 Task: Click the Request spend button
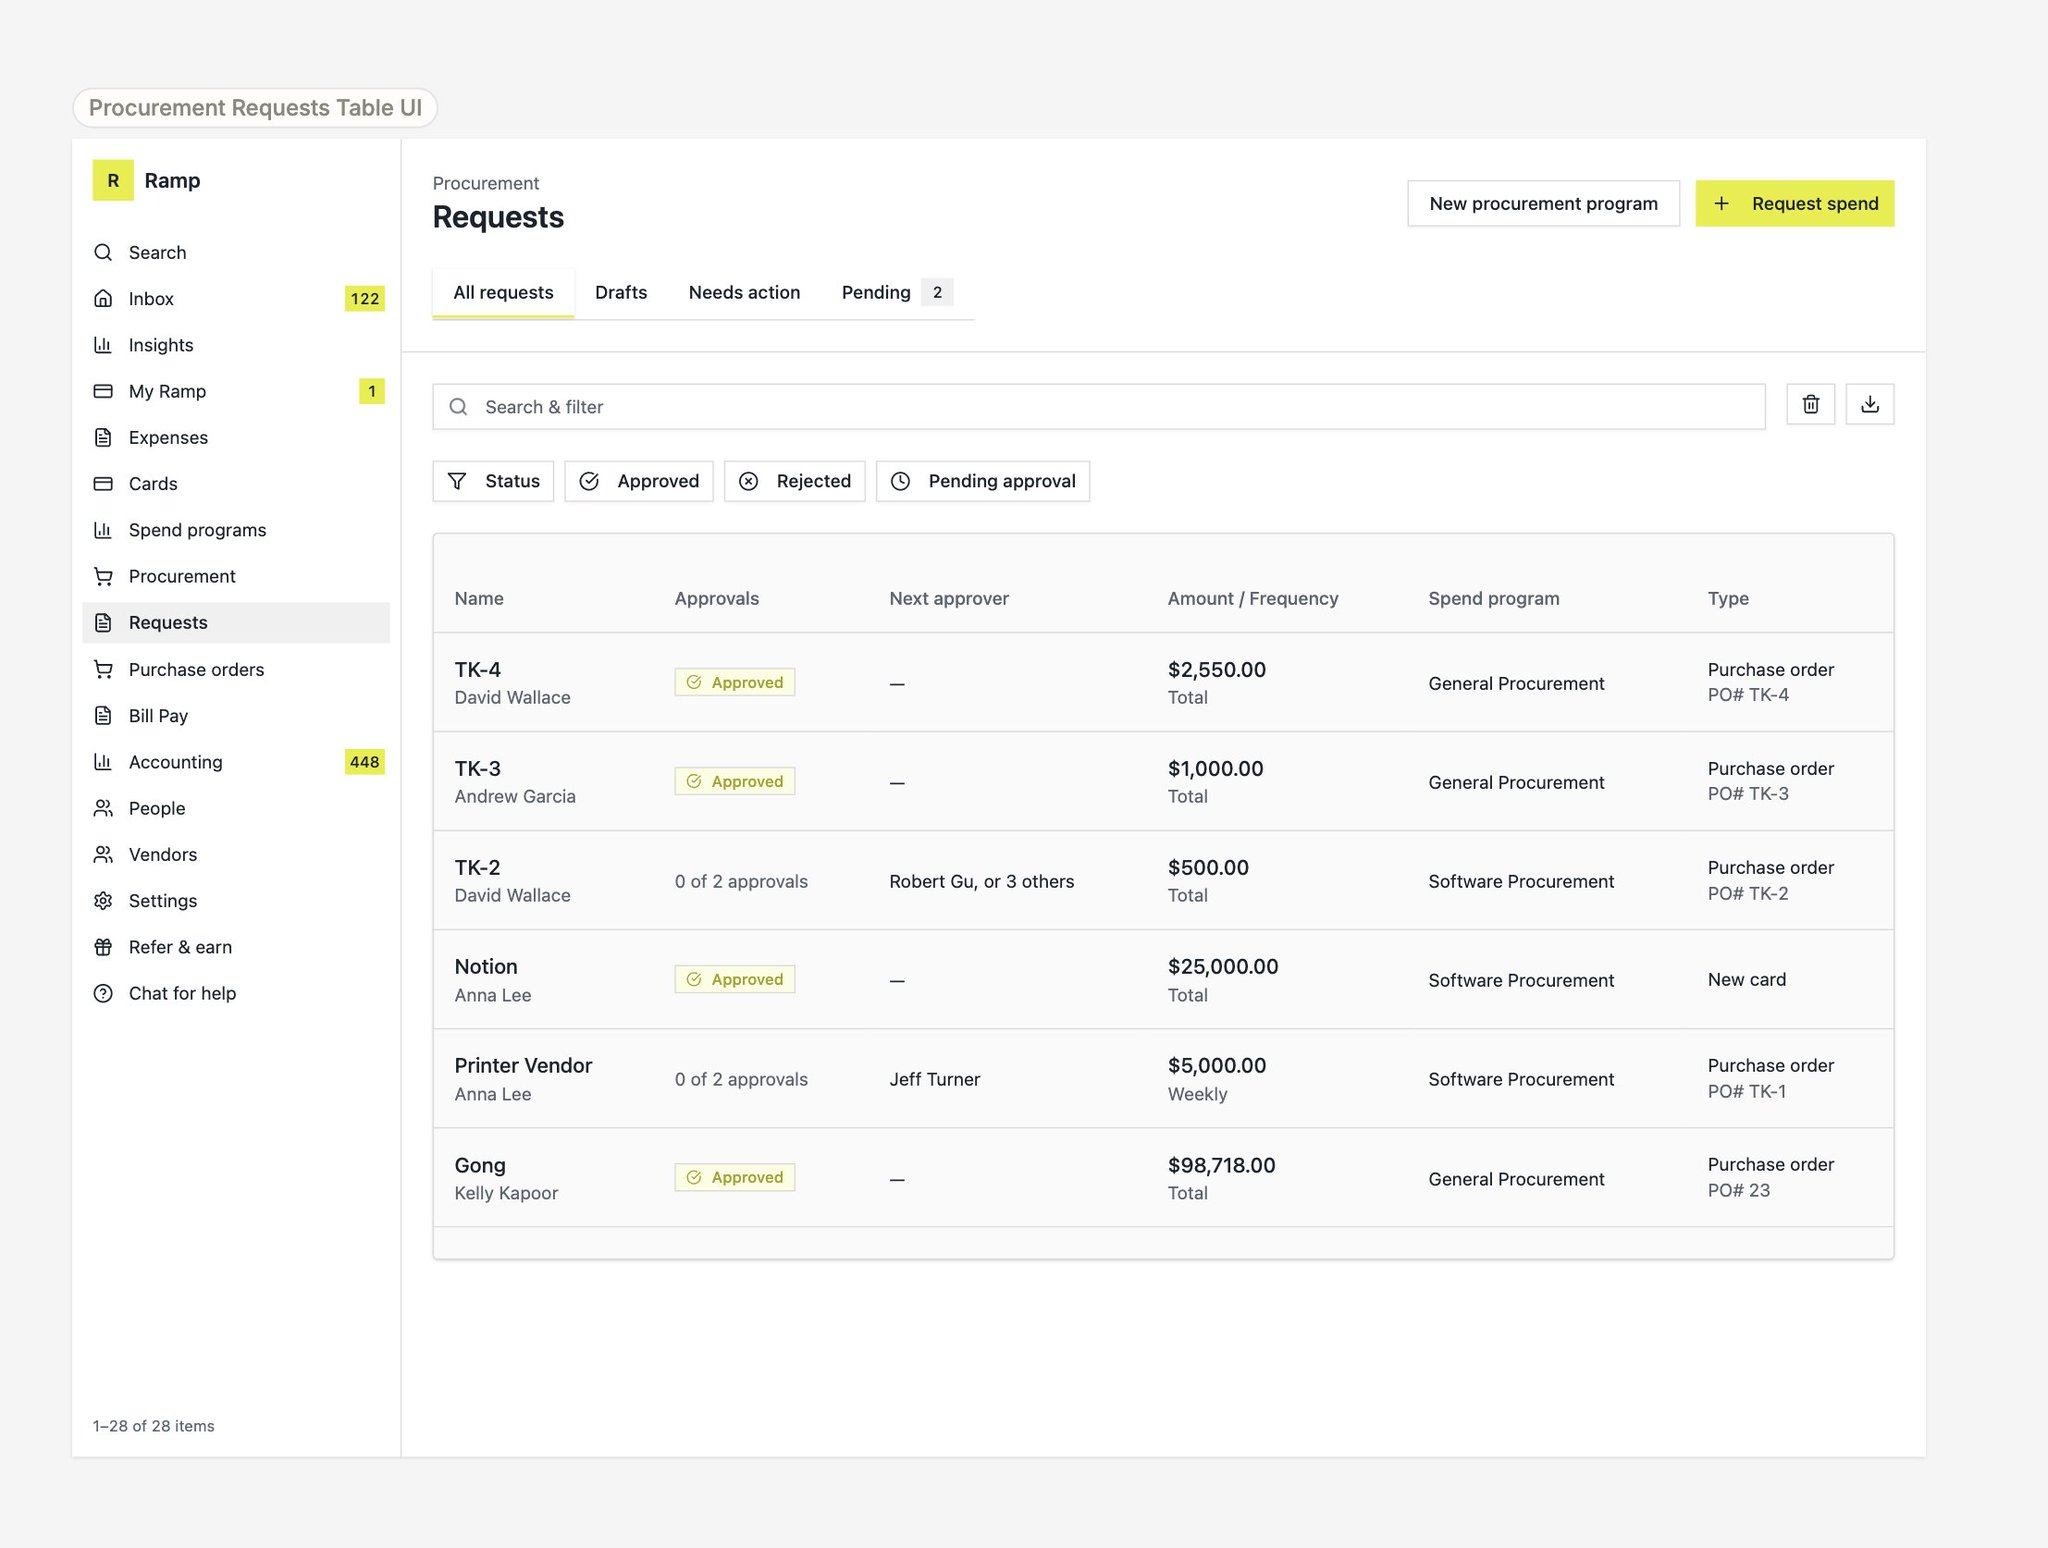click(x=1794, y=203)
